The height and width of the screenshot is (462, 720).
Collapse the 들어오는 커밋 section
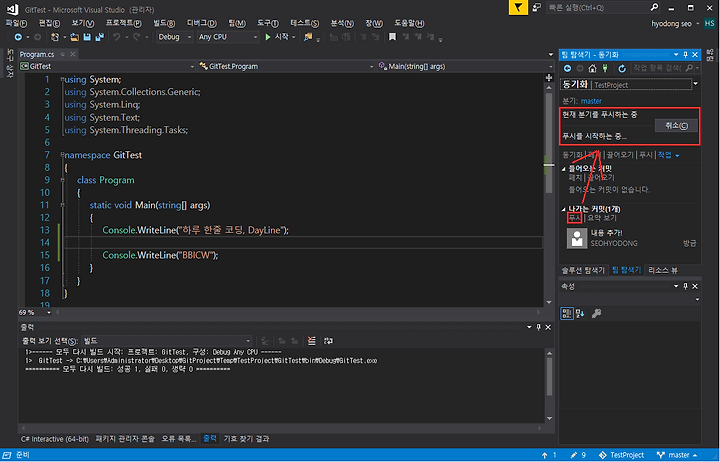pos(564,169)
